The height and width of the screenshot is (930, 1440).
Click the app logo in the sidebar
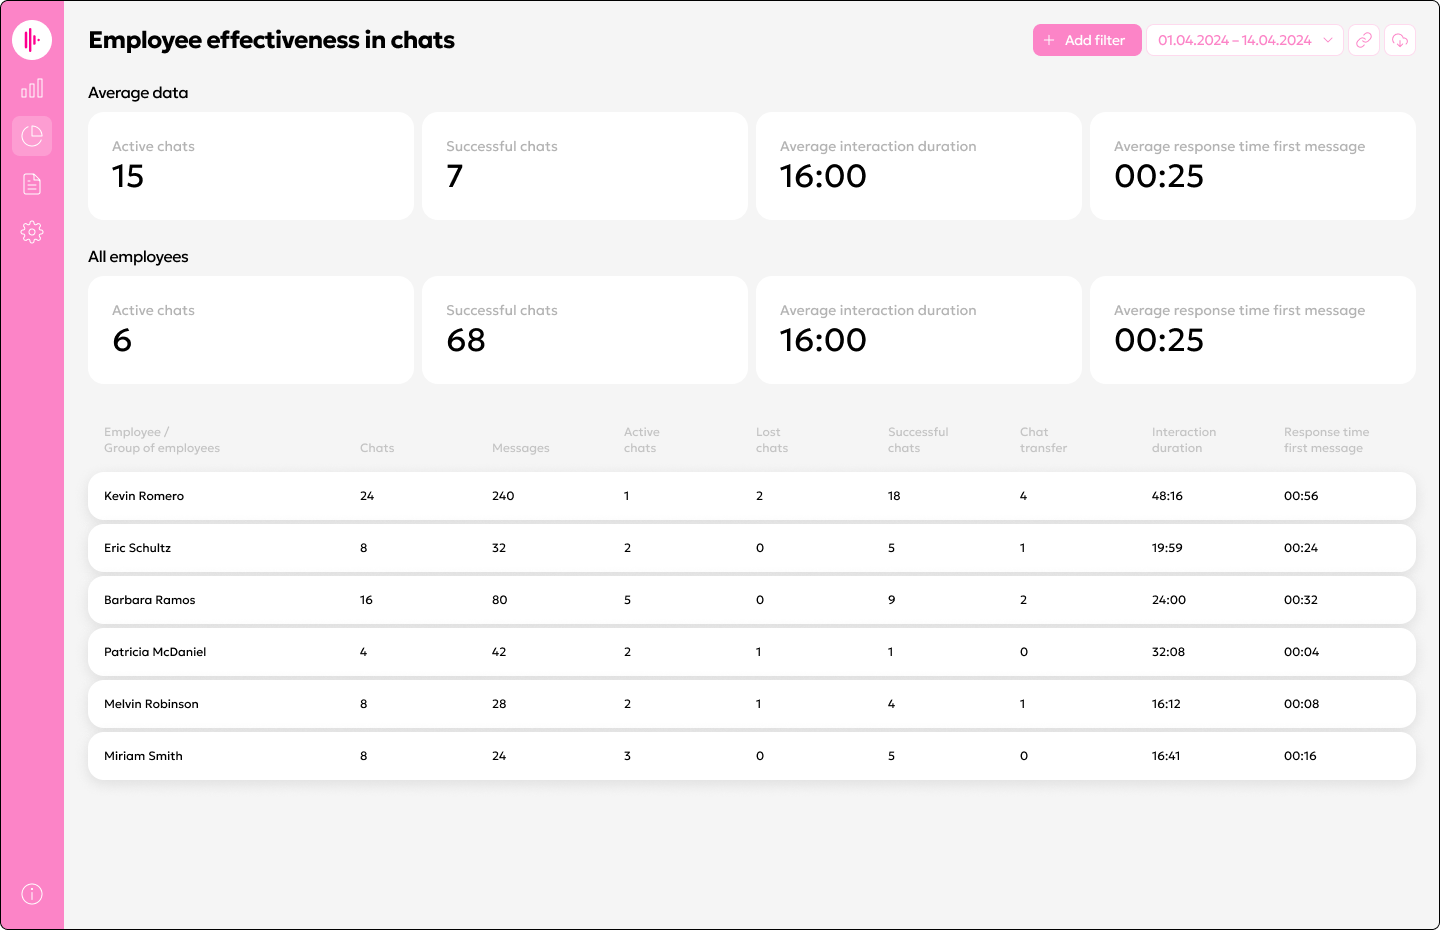[x=32, y=40]
